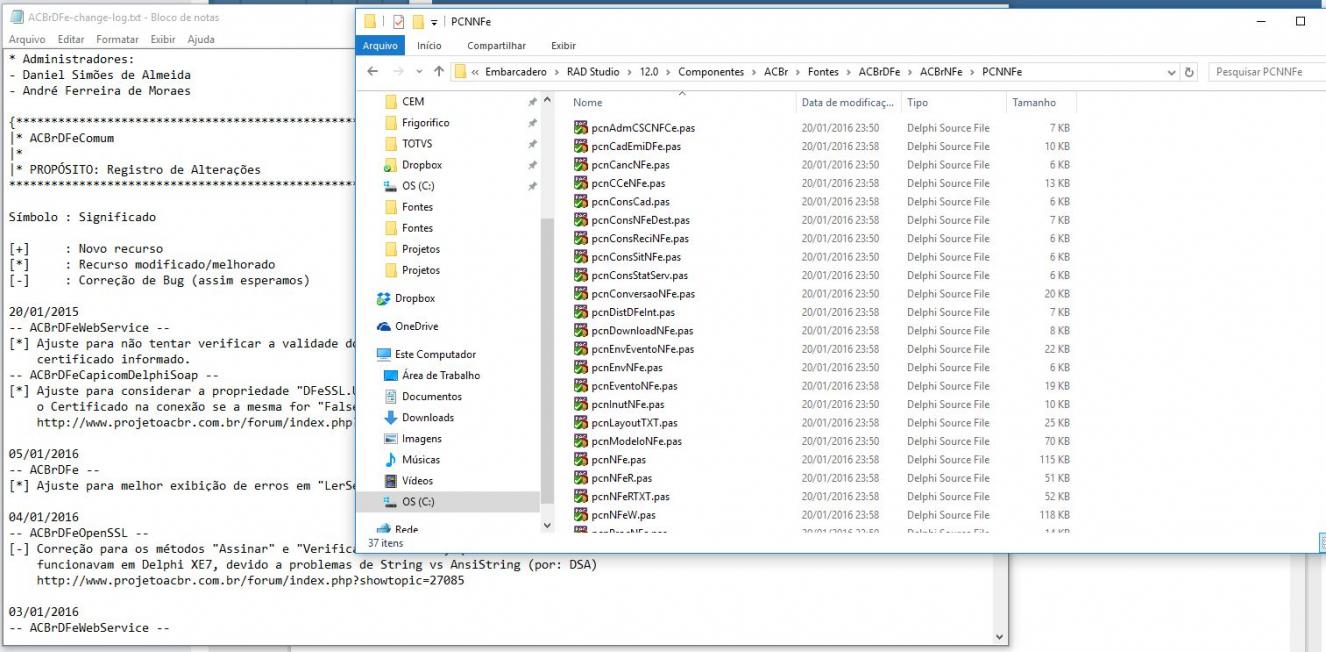The image size is (1326, 652).
Task: Select the pcnModeloNFe.pas file icon
Action: pyautogui.click(x=581, y=441)
